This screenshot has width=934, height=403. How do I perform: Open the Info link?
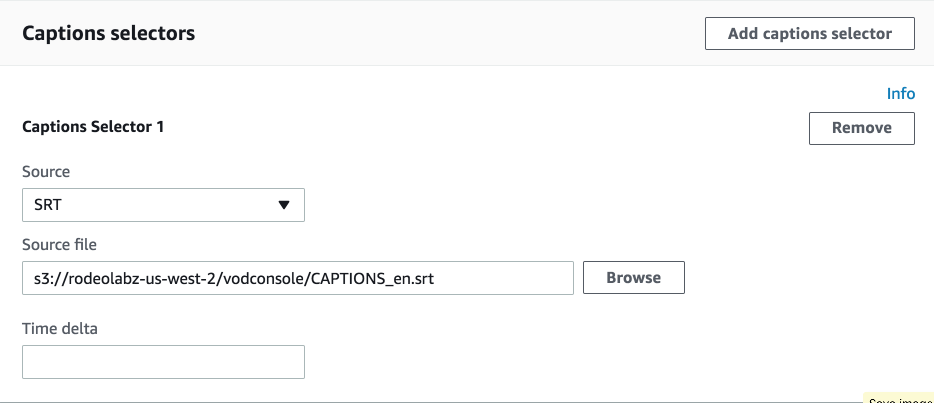pyautogui.click(x=901, y=94)
